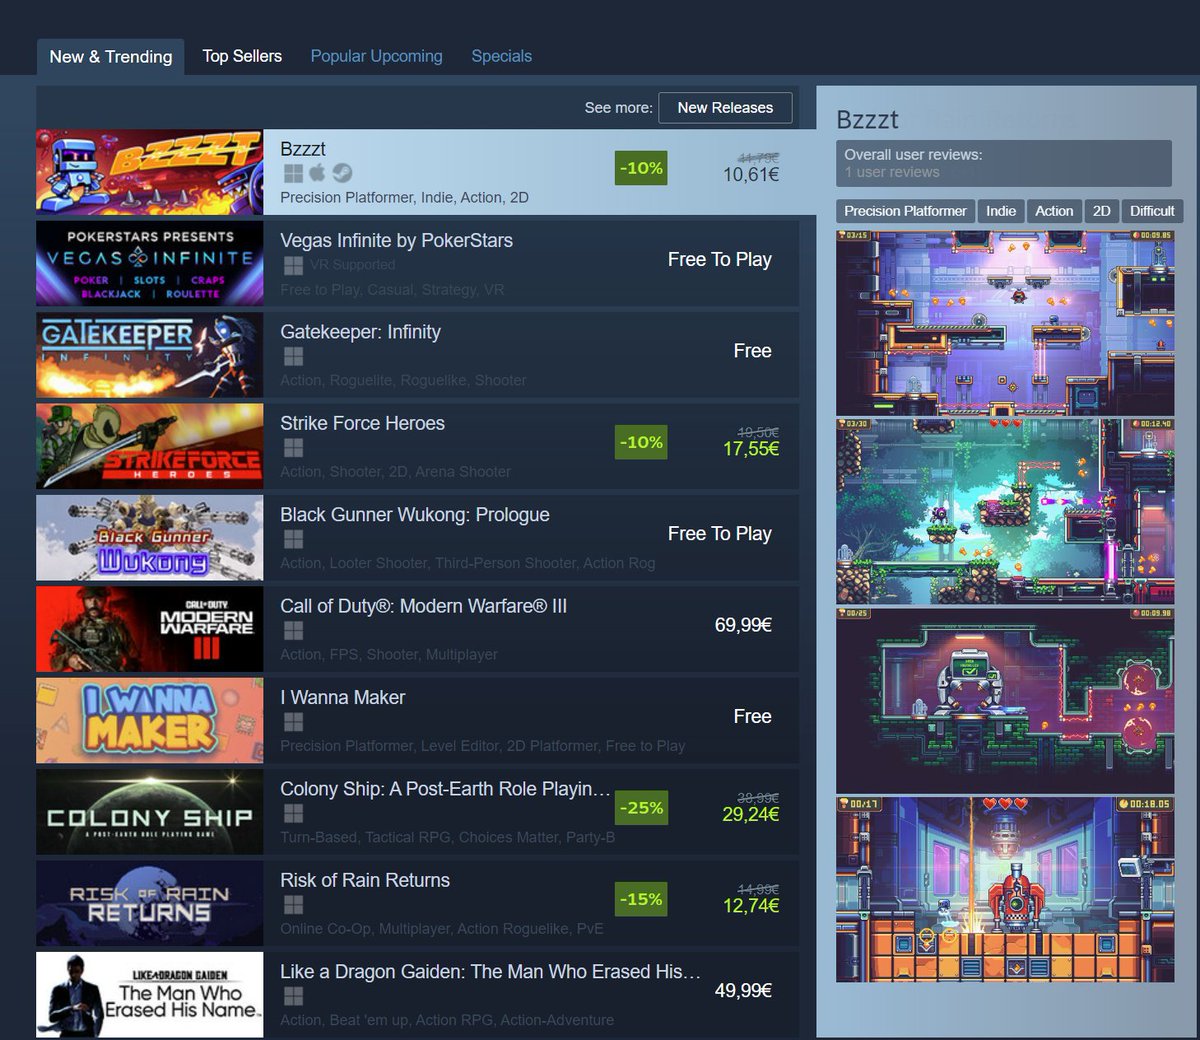Click Windows icon under Risk of Rain Returns
The width and height of the screenshot is (1200, 1040).
pyautogui.click(x=293, y=904)
